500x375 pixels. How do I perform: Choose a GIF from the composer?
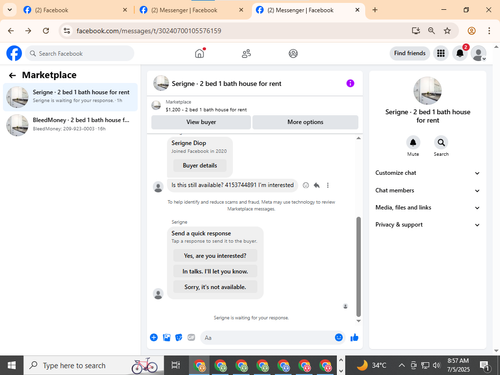pyautogui.click(x=191, y=337)
